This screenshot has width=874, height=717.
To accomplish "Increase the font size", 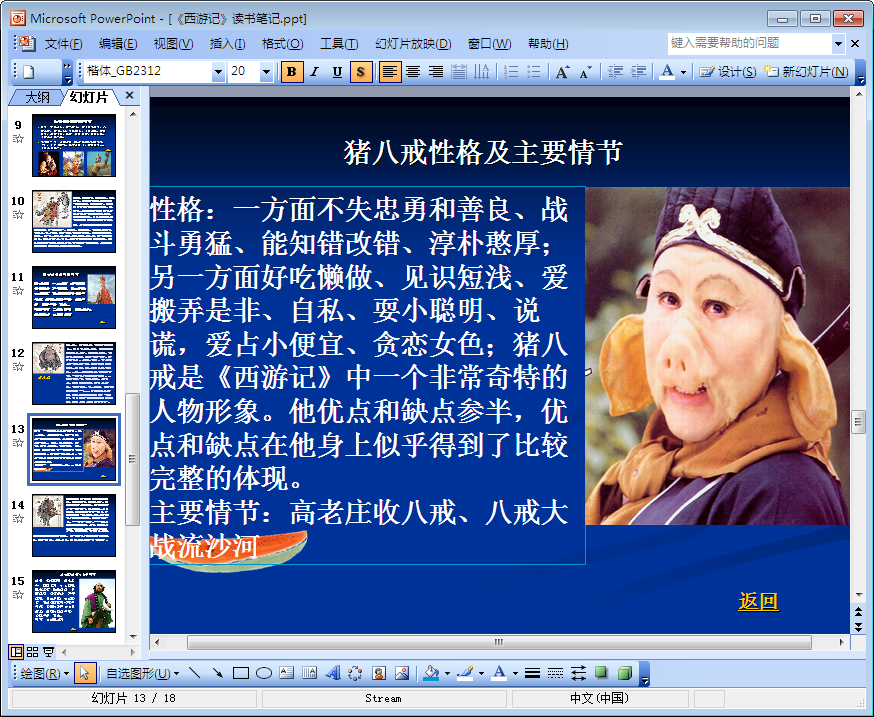I will (562, 71).
